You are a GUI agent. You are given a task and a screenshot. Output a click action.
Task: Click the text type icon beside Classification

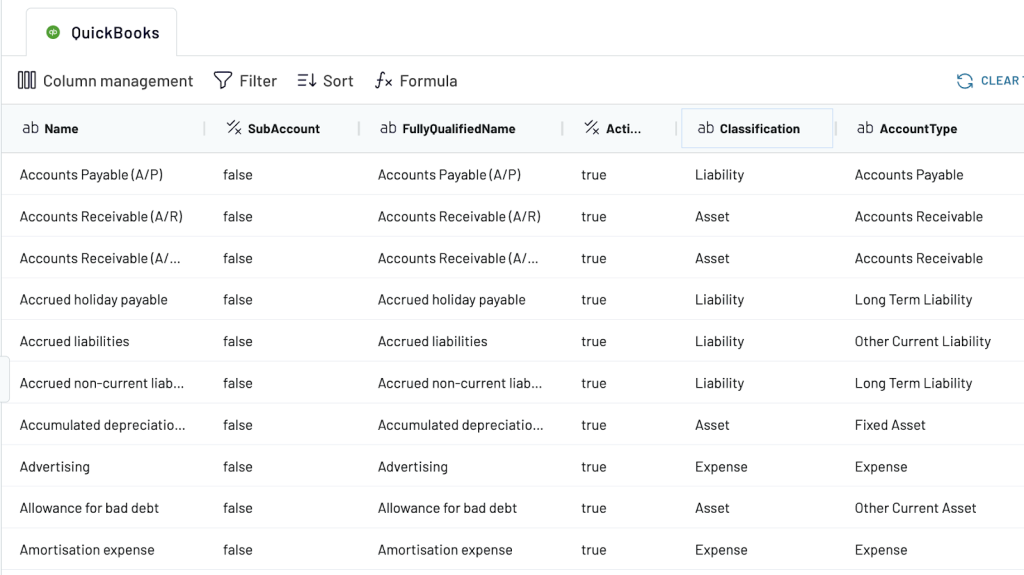pos(705,128)
